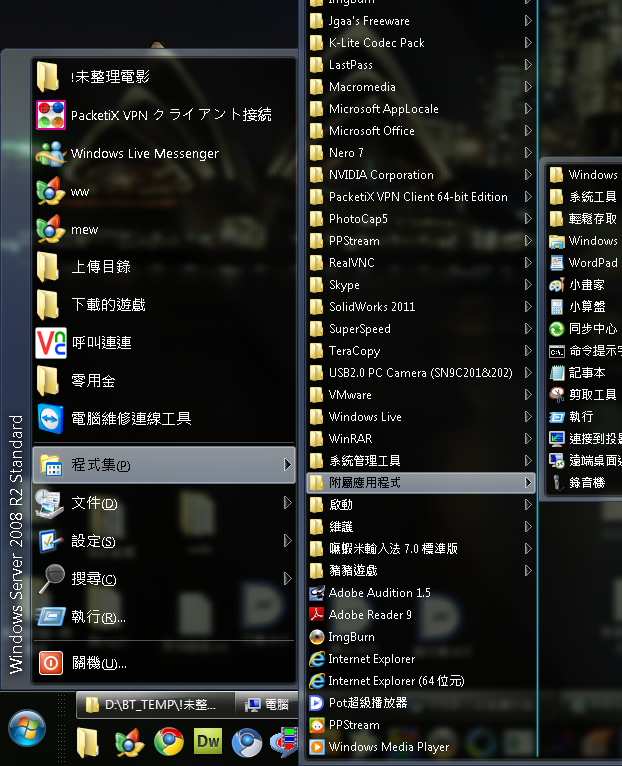Expand 程式集(P) submenu arrow
The height and width of the screenshot is (766, 622).
pos(288,465)
